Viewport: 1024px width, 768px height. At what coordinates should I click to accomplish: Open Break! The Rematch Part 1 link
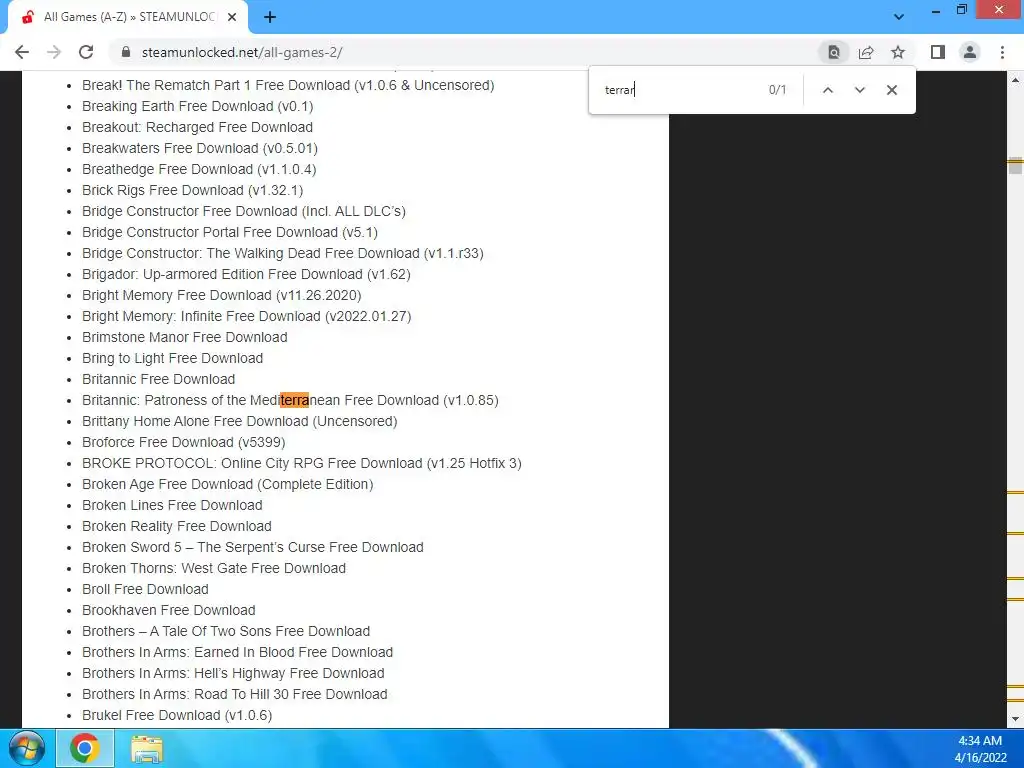tap(288, 86)
